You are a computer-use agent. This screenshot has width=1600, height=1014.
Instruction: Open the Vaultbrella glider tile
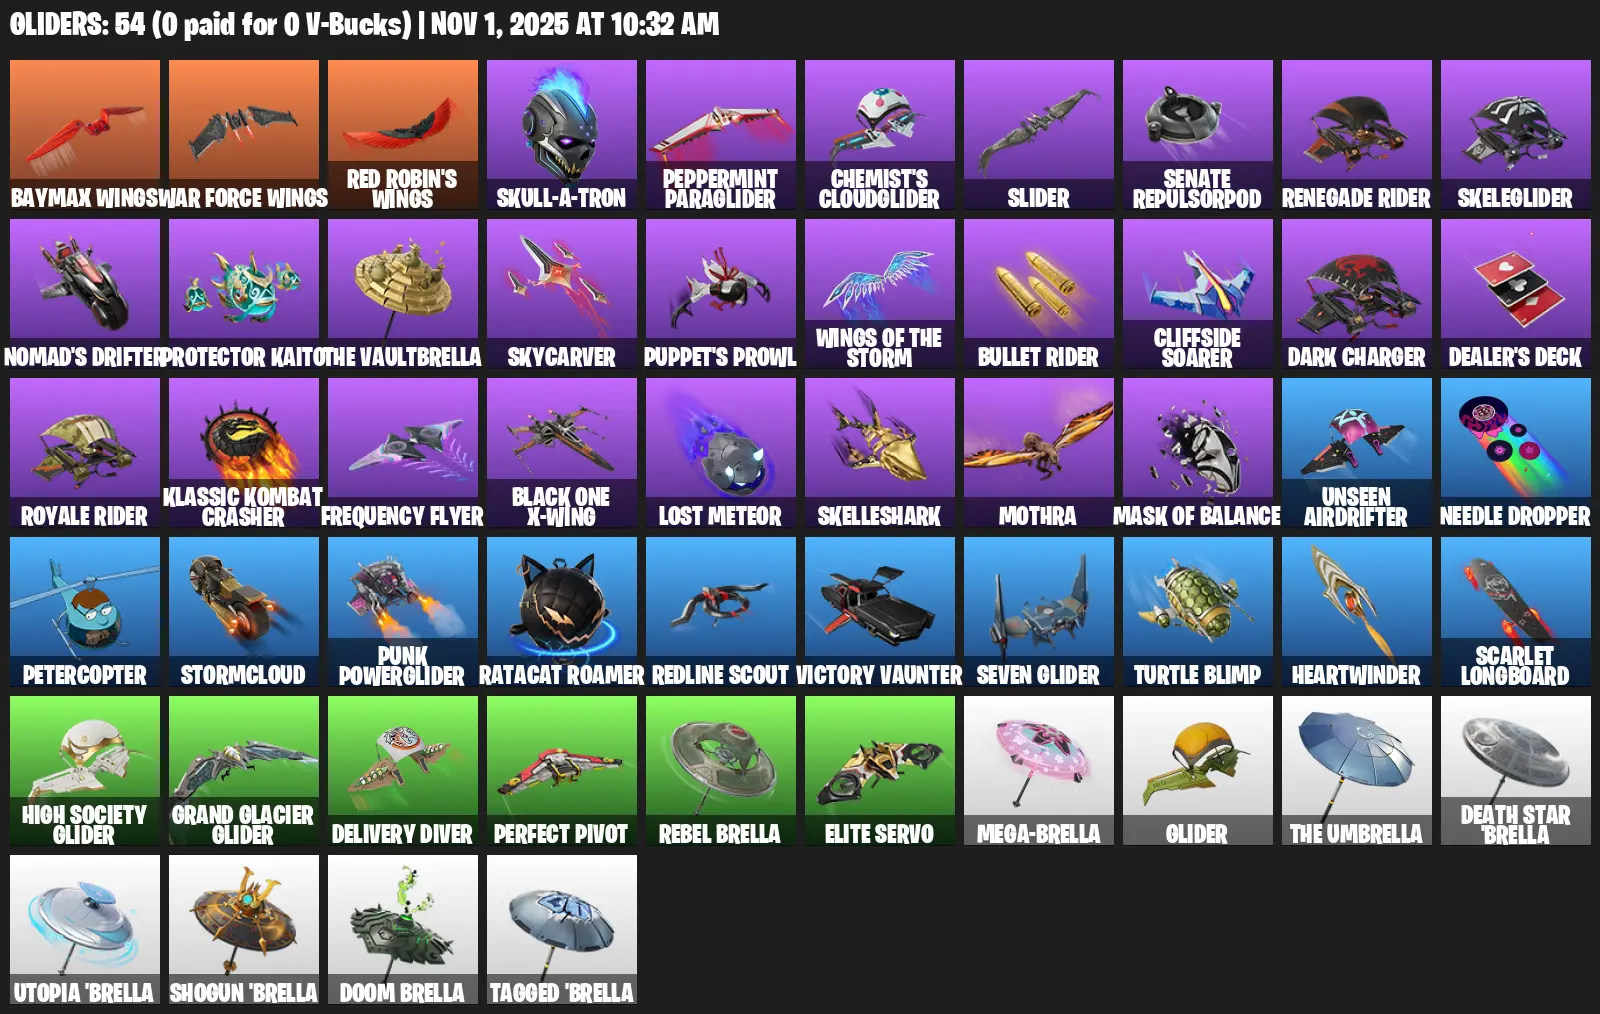403,294
